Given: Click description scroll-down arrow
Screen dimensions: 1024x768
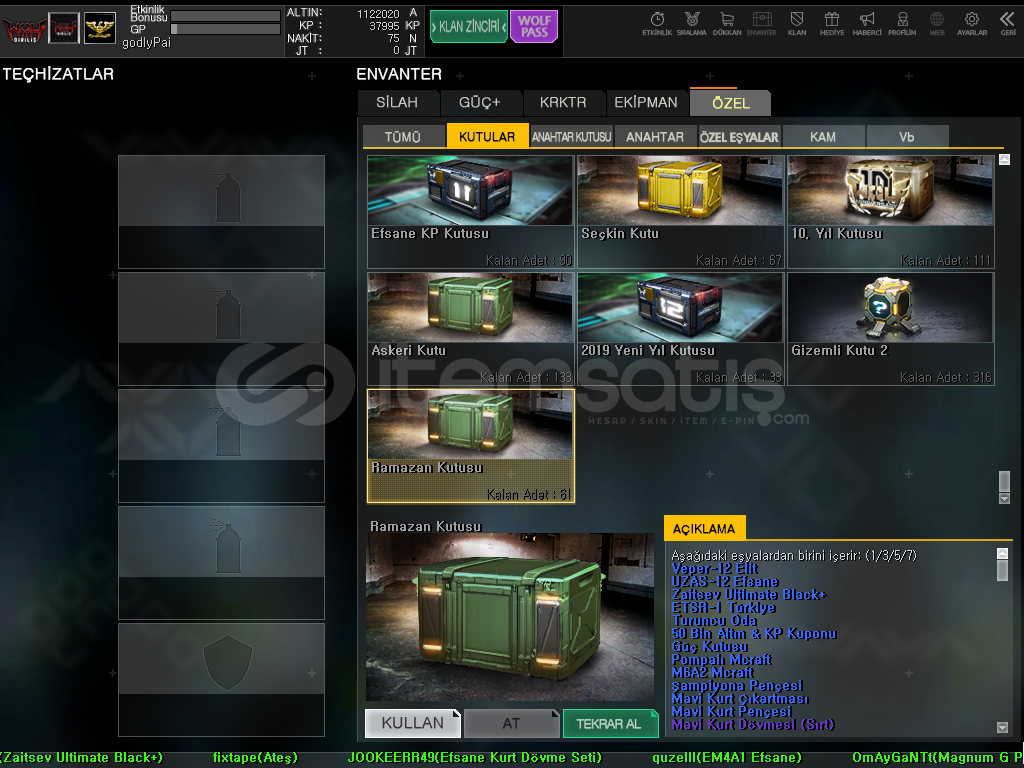Looking at the screenshot, I should [x=1002, y=727].
